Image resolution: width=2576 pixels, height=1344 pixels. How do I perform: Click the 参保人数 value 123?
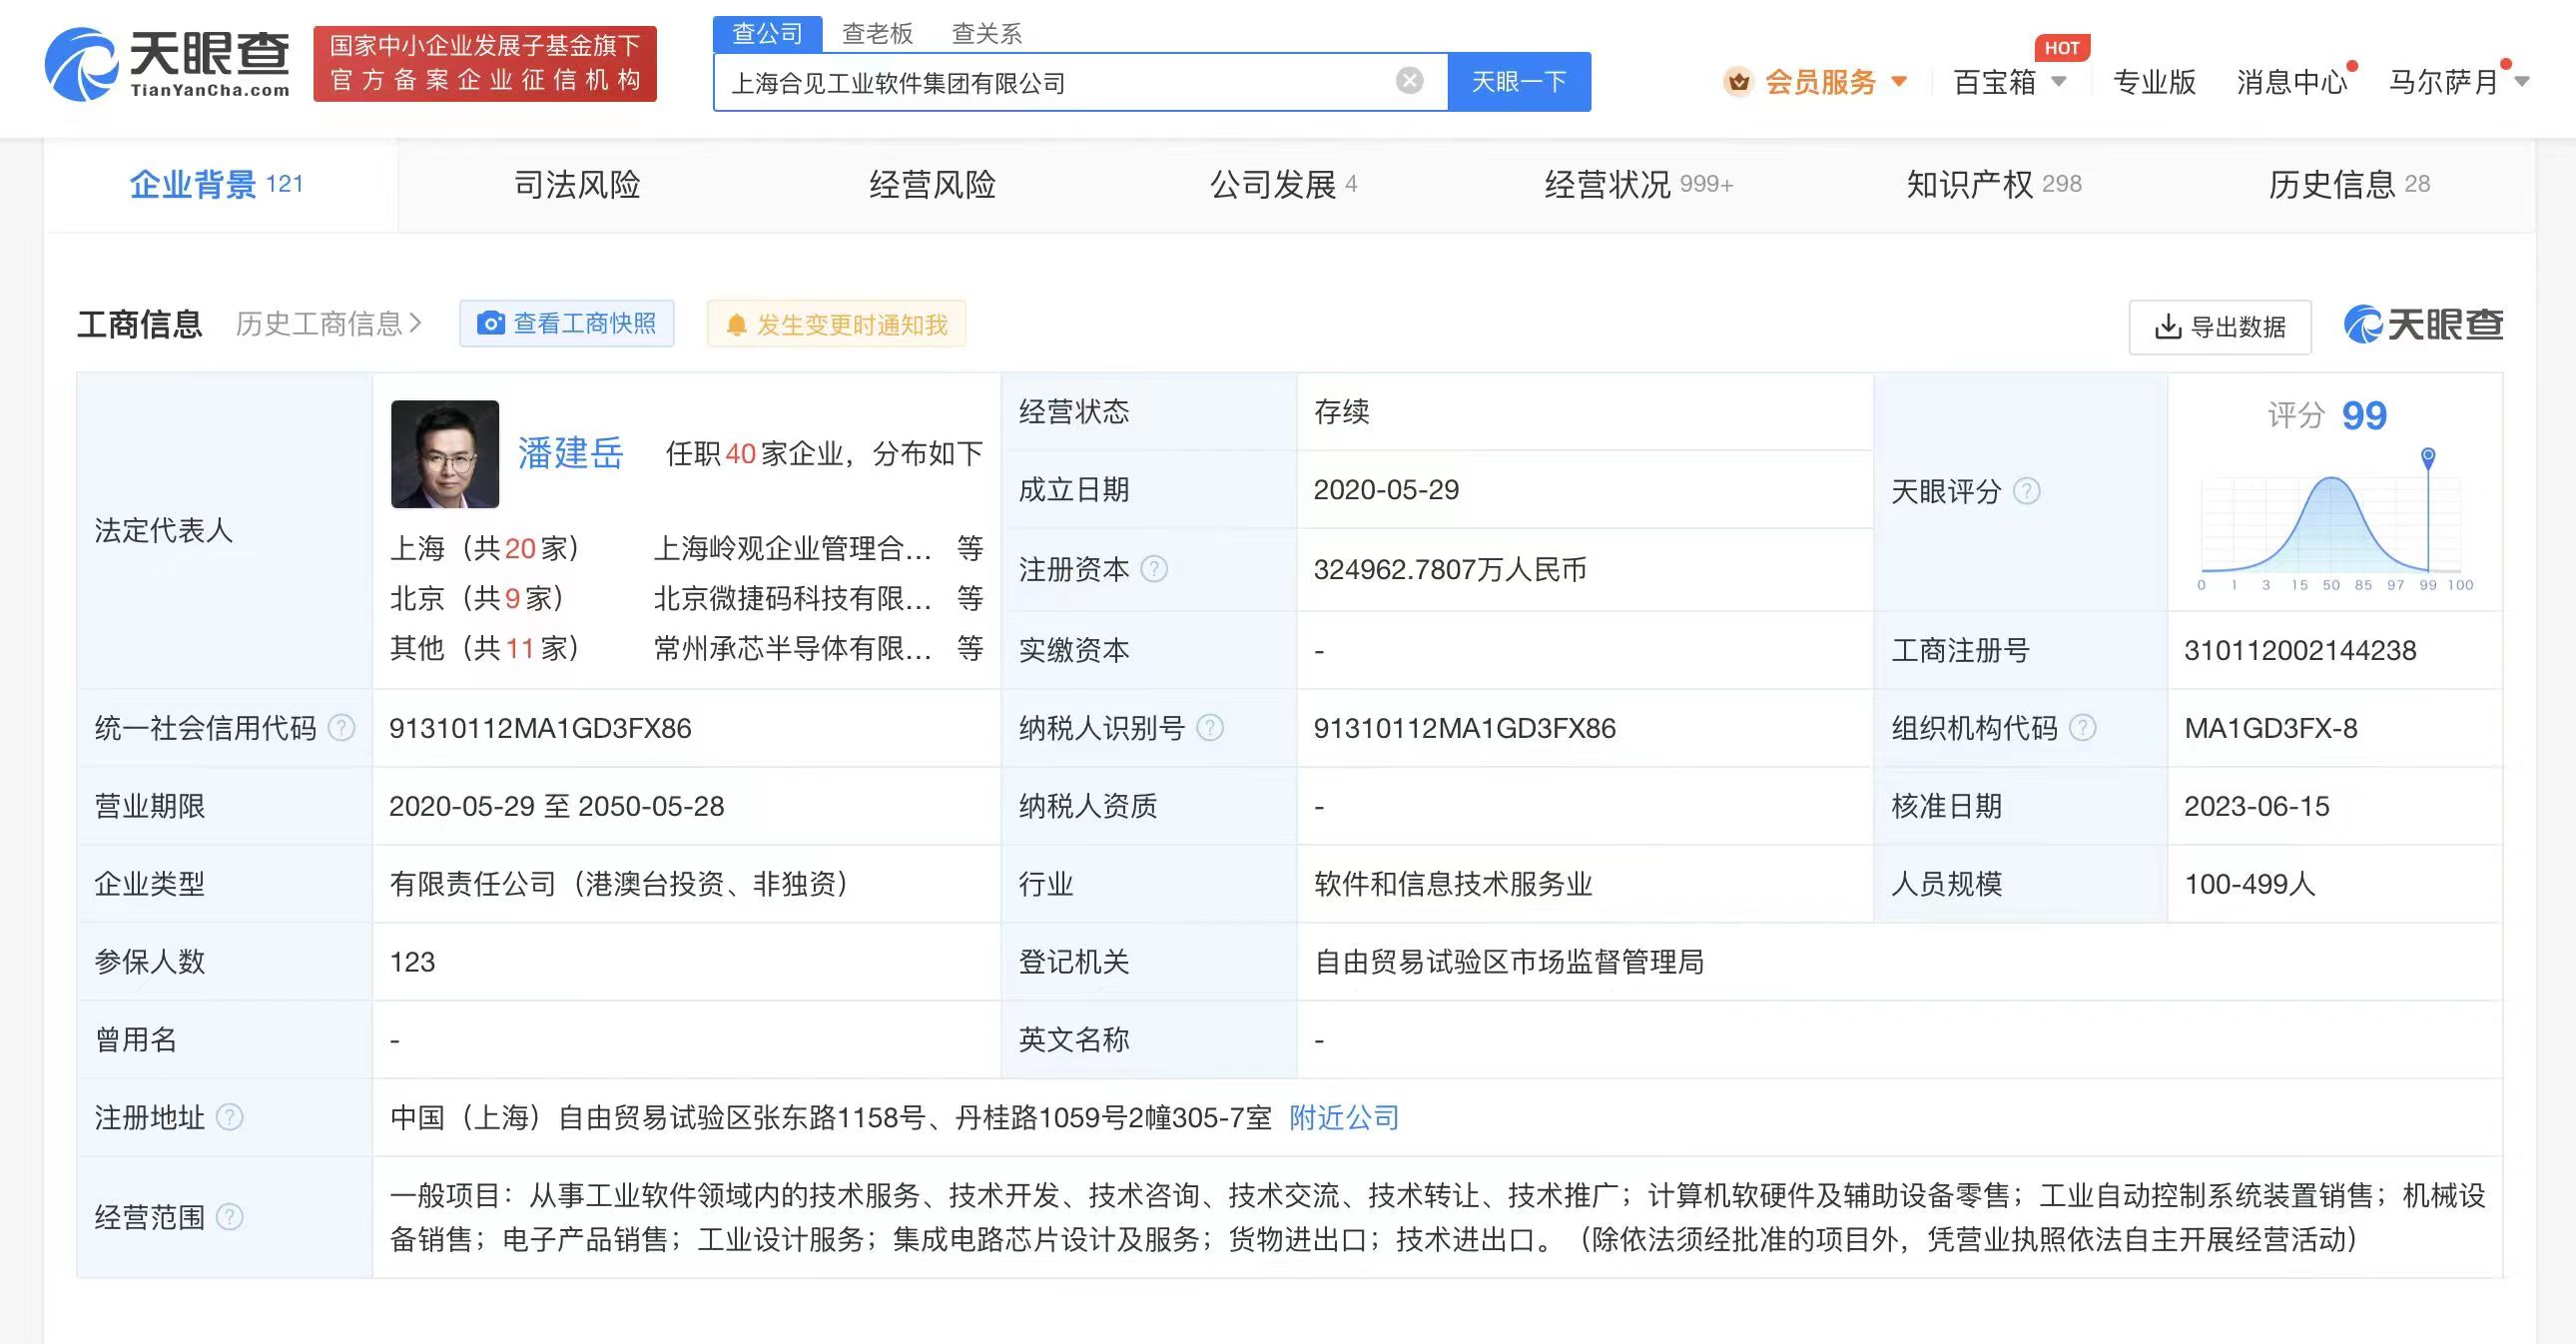coord(412,962)
